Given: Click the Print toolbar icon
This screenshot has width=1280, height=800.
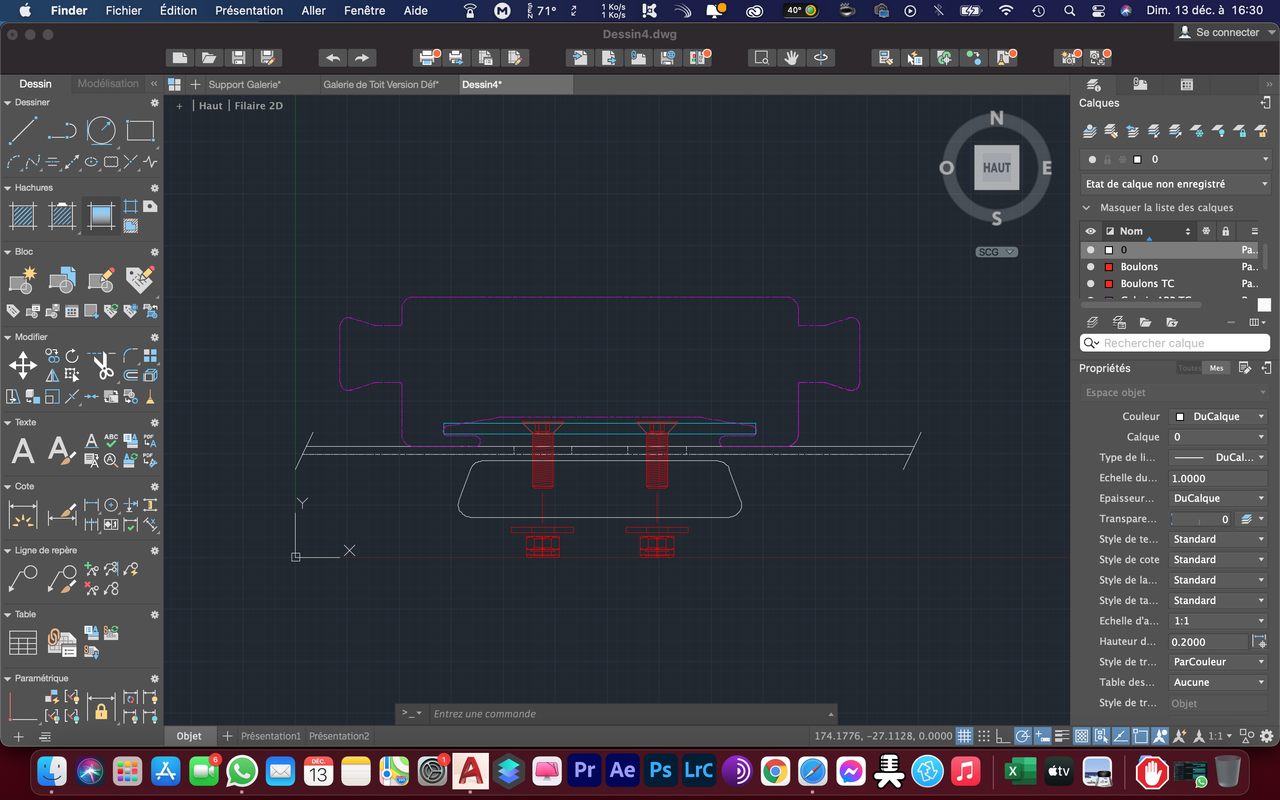Looking at the screenshot, I should [427, 58].
